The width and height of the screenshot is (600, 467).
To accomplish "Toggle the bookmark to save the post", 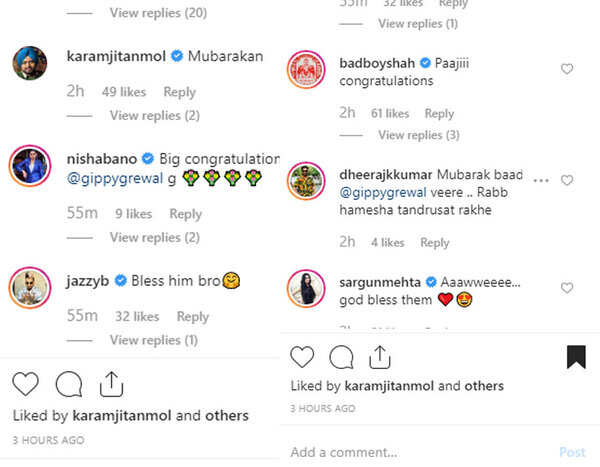I will tap(576, 357).
